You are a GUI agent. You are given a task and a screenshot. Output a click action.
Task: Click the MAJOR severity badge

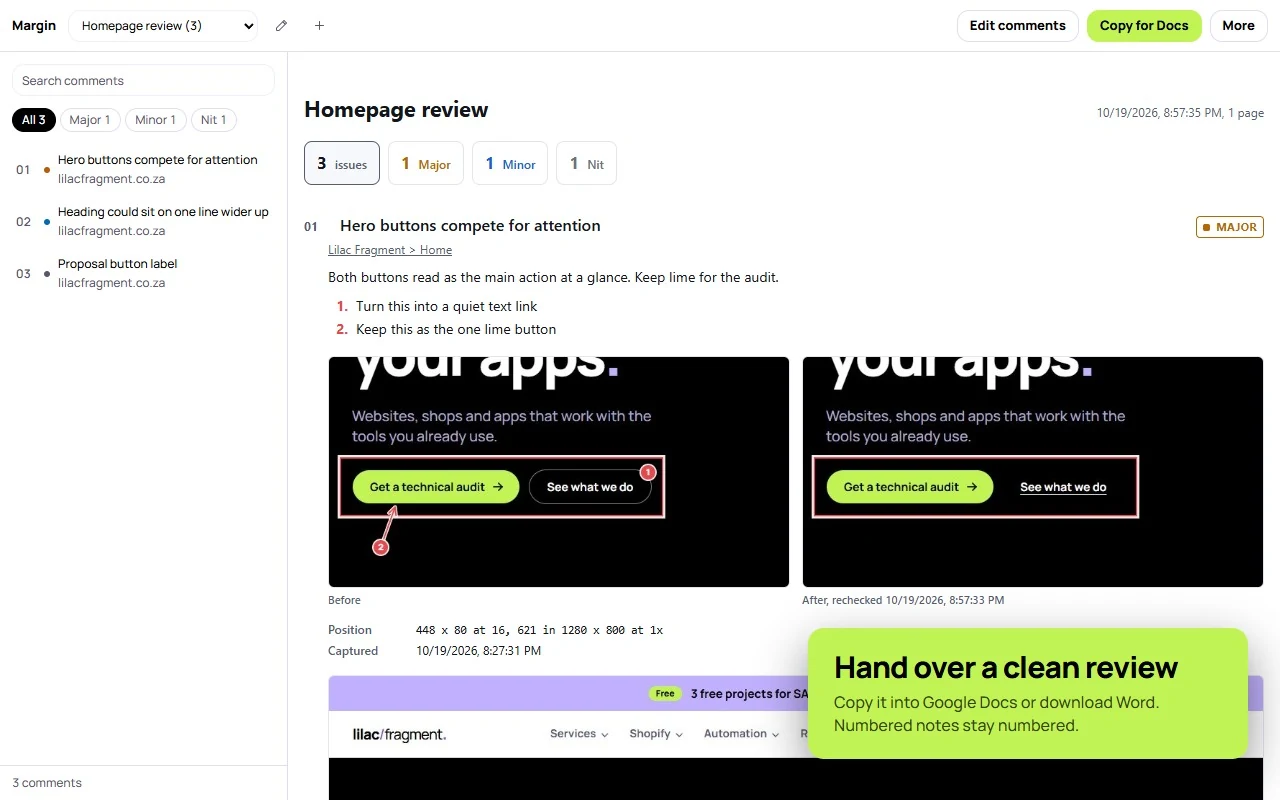click(1230, 227)
